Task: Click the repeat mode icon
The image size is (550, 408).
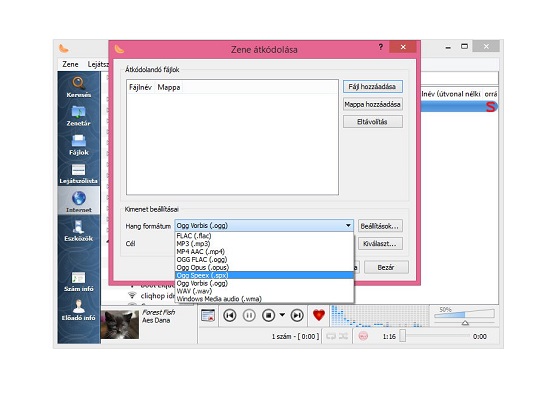Action: [331, 336]
